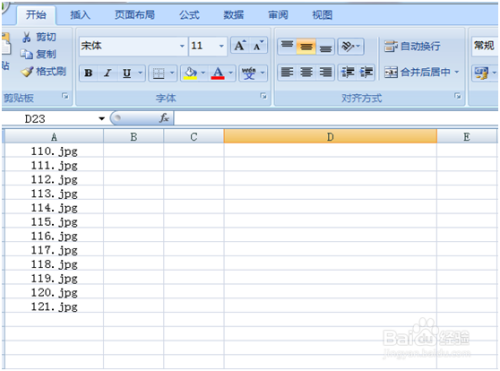Switch to the 插入 ribbon tab
Screen dimensions: 500x371
80,15
